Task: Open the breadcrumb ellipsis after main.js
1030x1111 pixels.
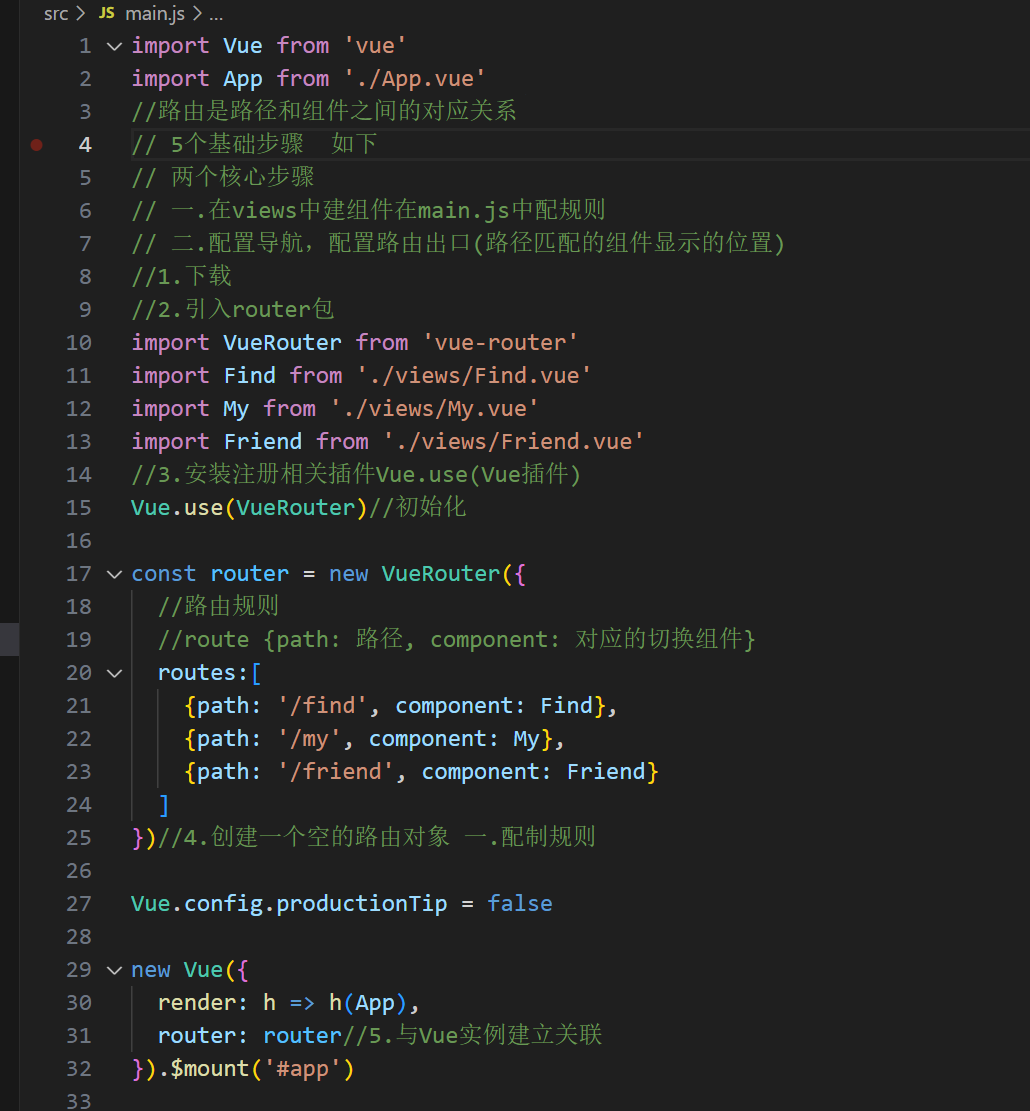Action: 216,14
